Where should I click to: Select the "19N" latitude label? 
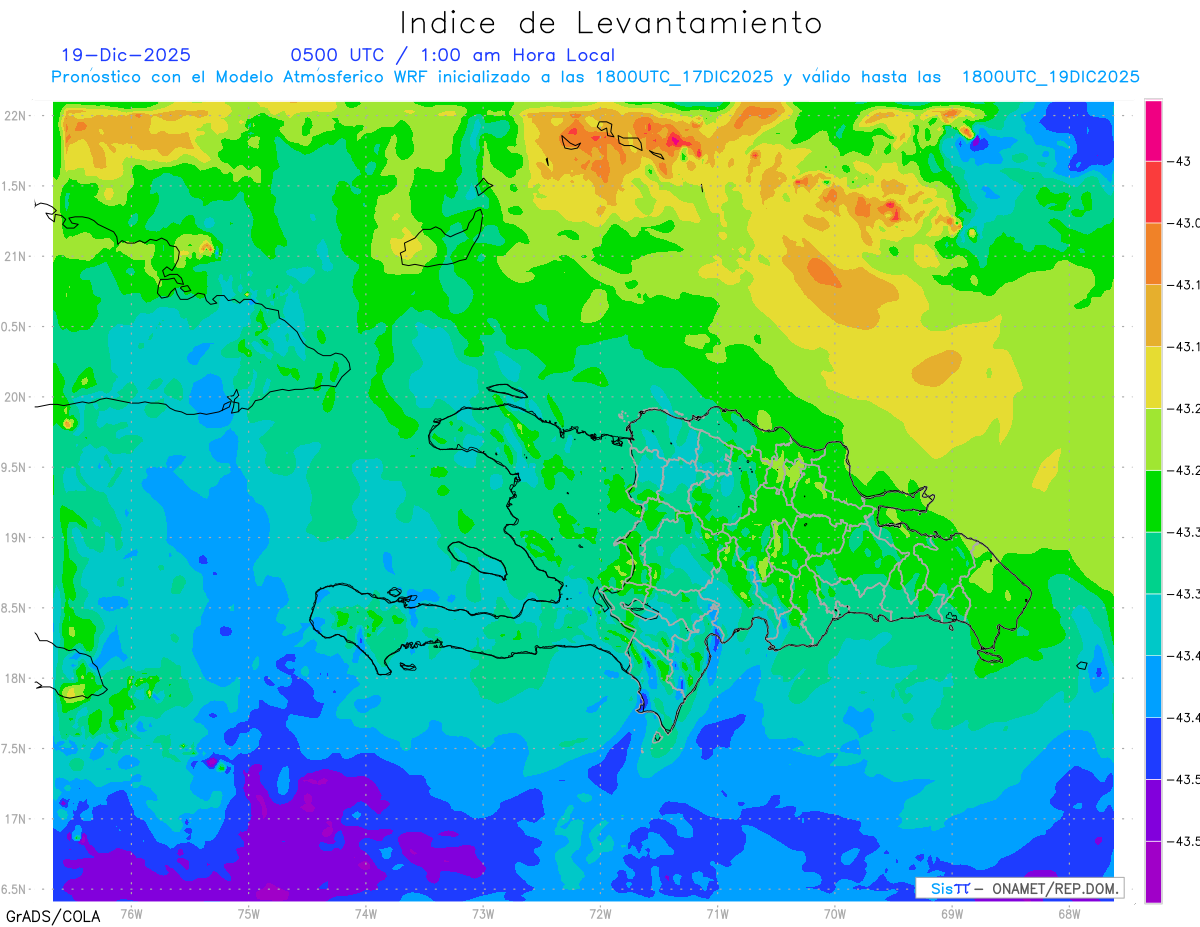click(16, 537)
